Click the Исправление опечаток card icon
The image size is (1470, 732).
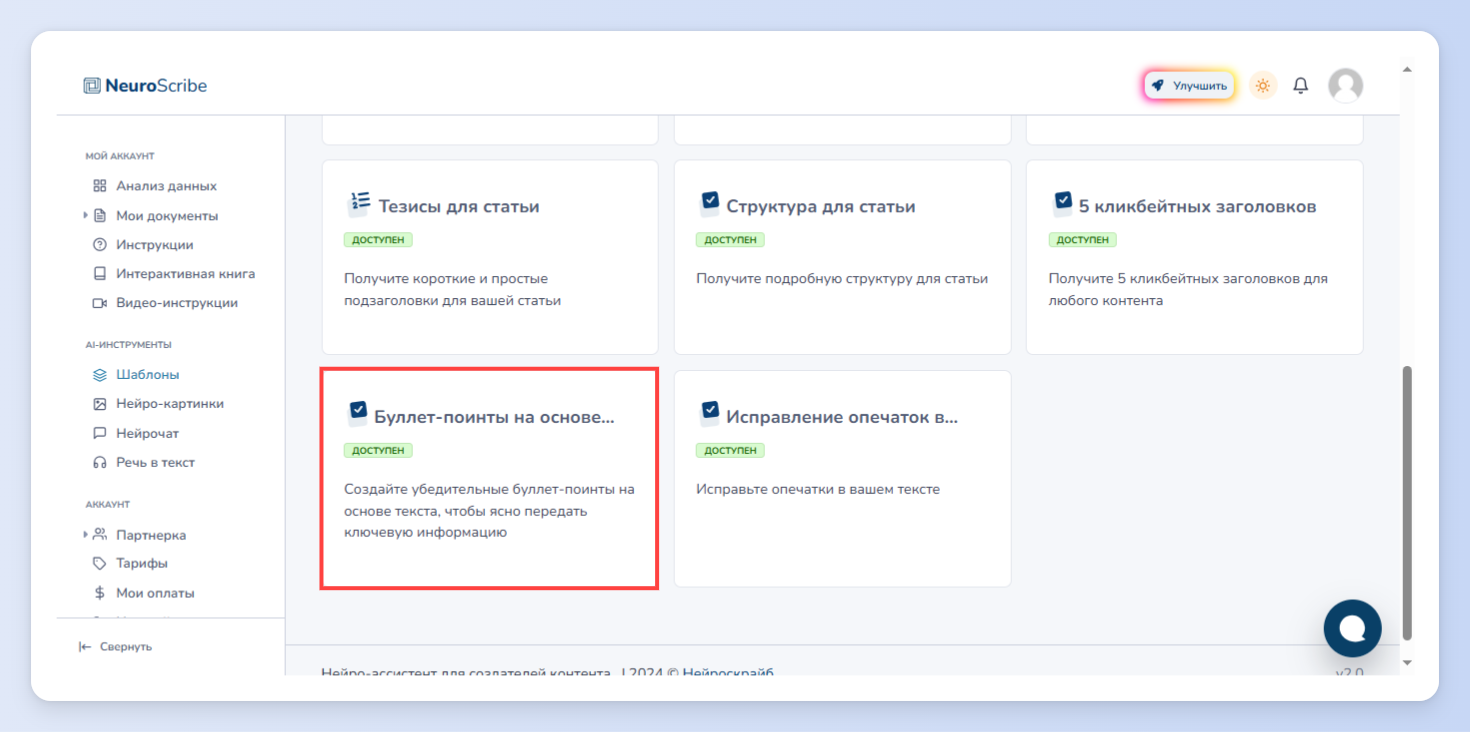point(708,414)
